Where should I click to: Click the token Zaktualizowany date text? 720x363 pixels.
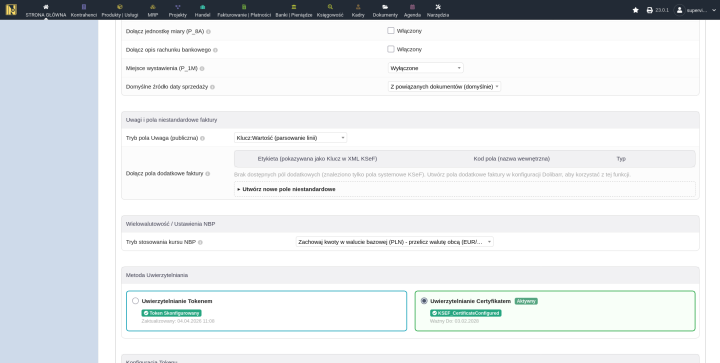pyautogui.click(x=178, y=321)
